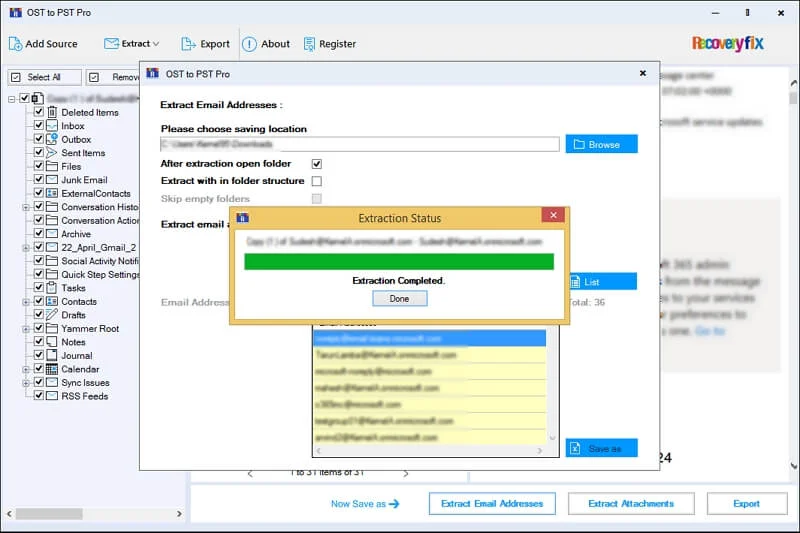Click the root mailbox file icon
The image size is (800, 533).
point(37,98)
